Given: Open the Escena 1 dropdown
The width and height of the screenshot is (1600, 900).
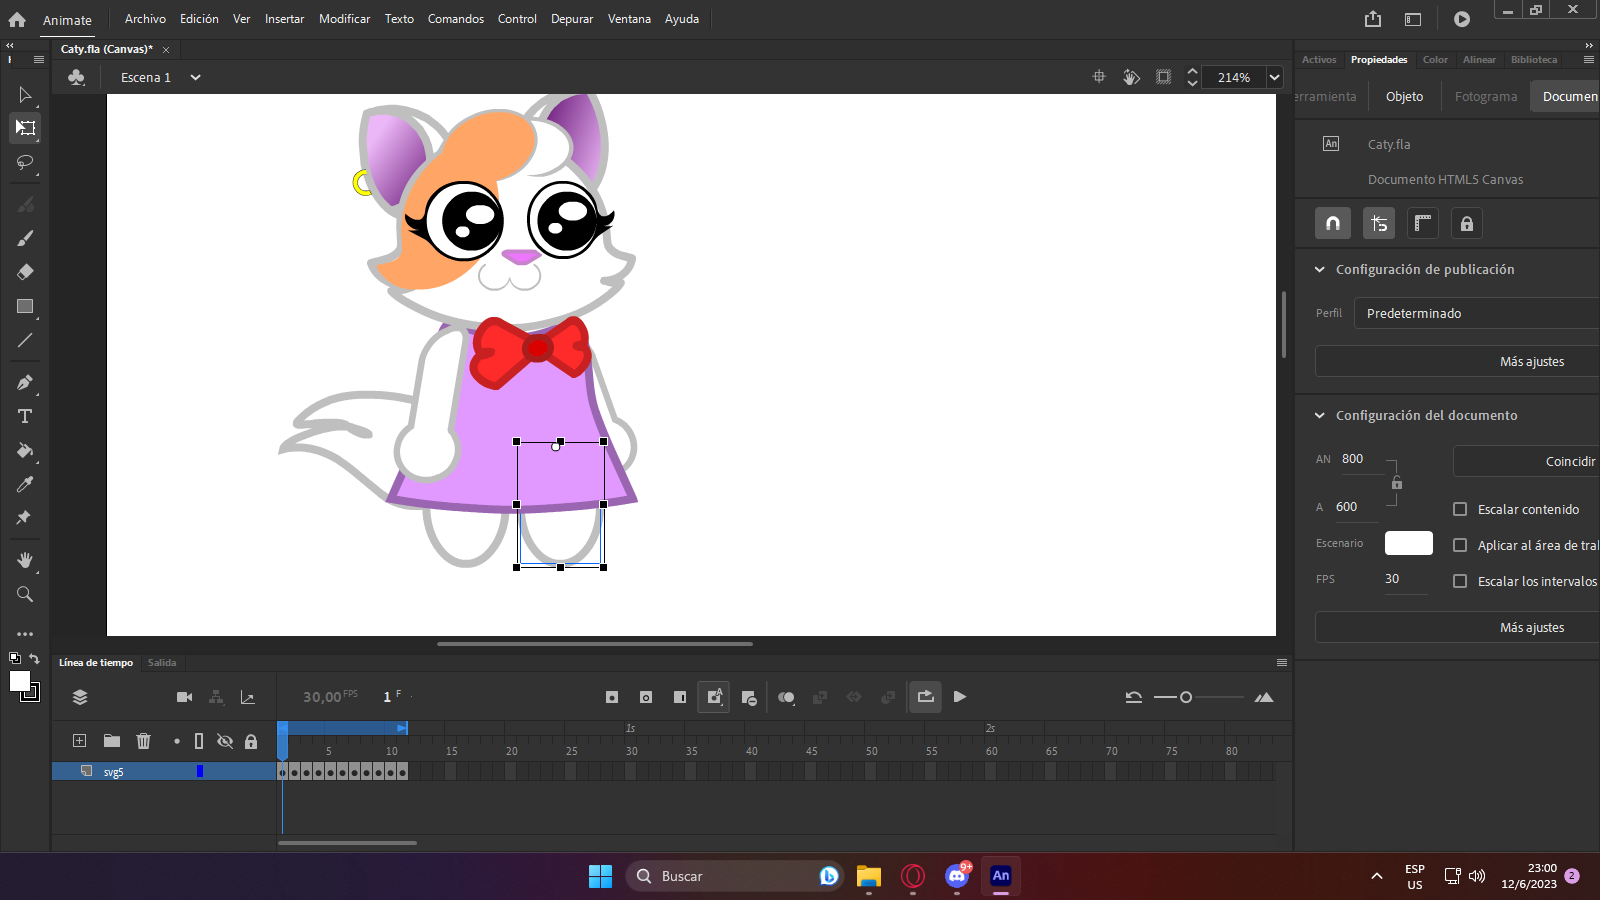Looking at the screenshot, I should pos(195,77).
